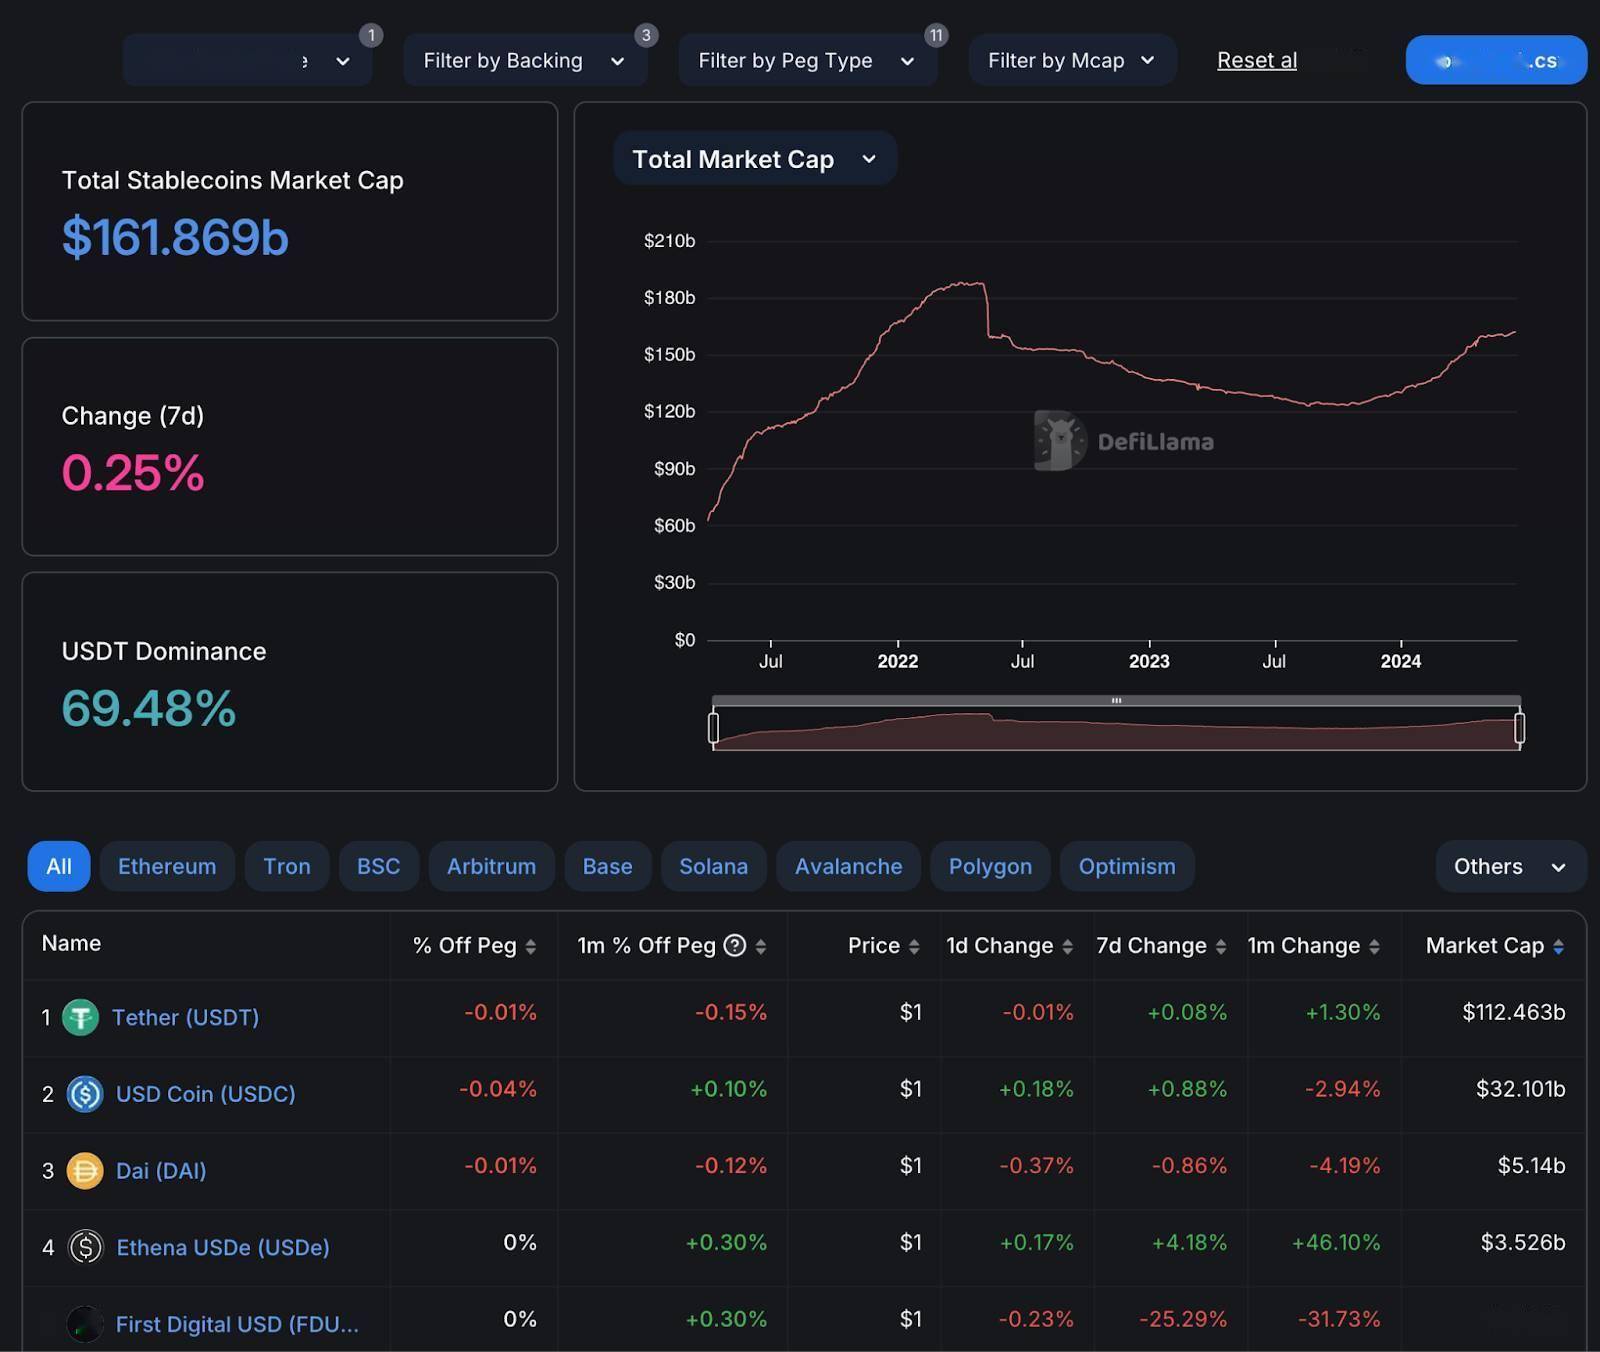
Task: Open the Filter by Peg Type dropdown
Action: (x=807, y=60)
